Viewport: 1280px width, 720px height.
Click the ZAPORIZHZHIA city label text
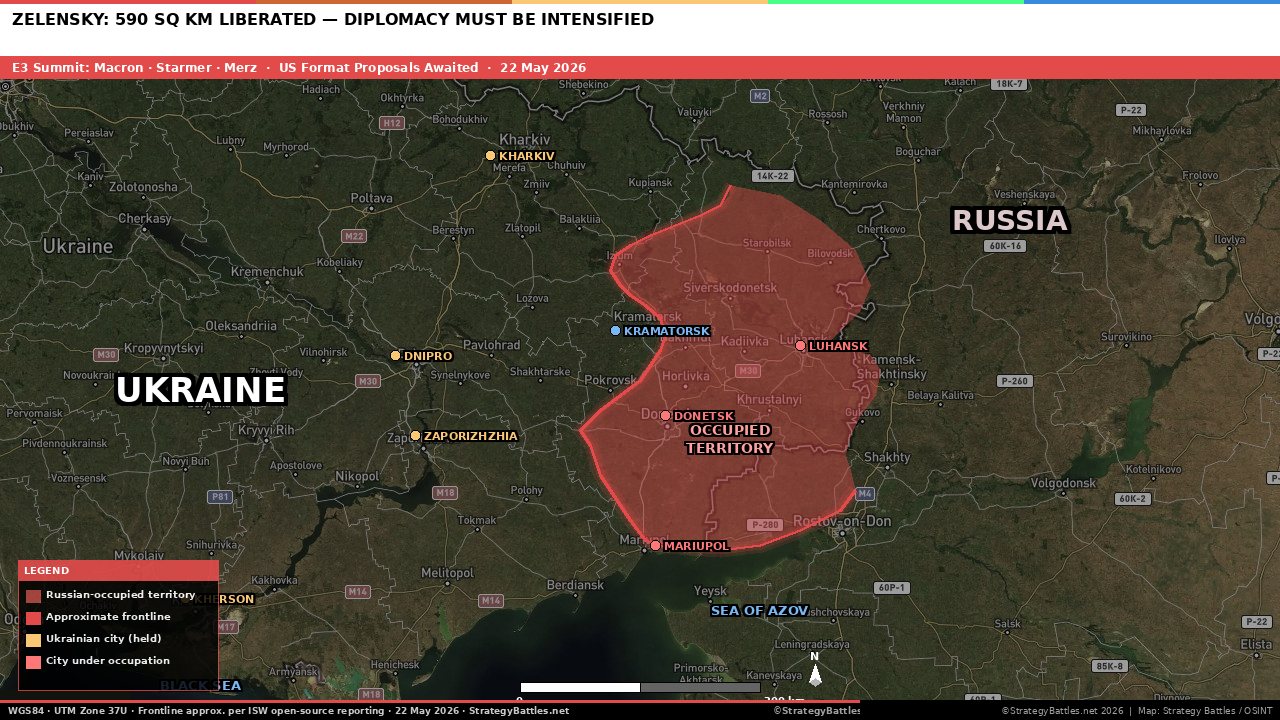coord(471,437)
